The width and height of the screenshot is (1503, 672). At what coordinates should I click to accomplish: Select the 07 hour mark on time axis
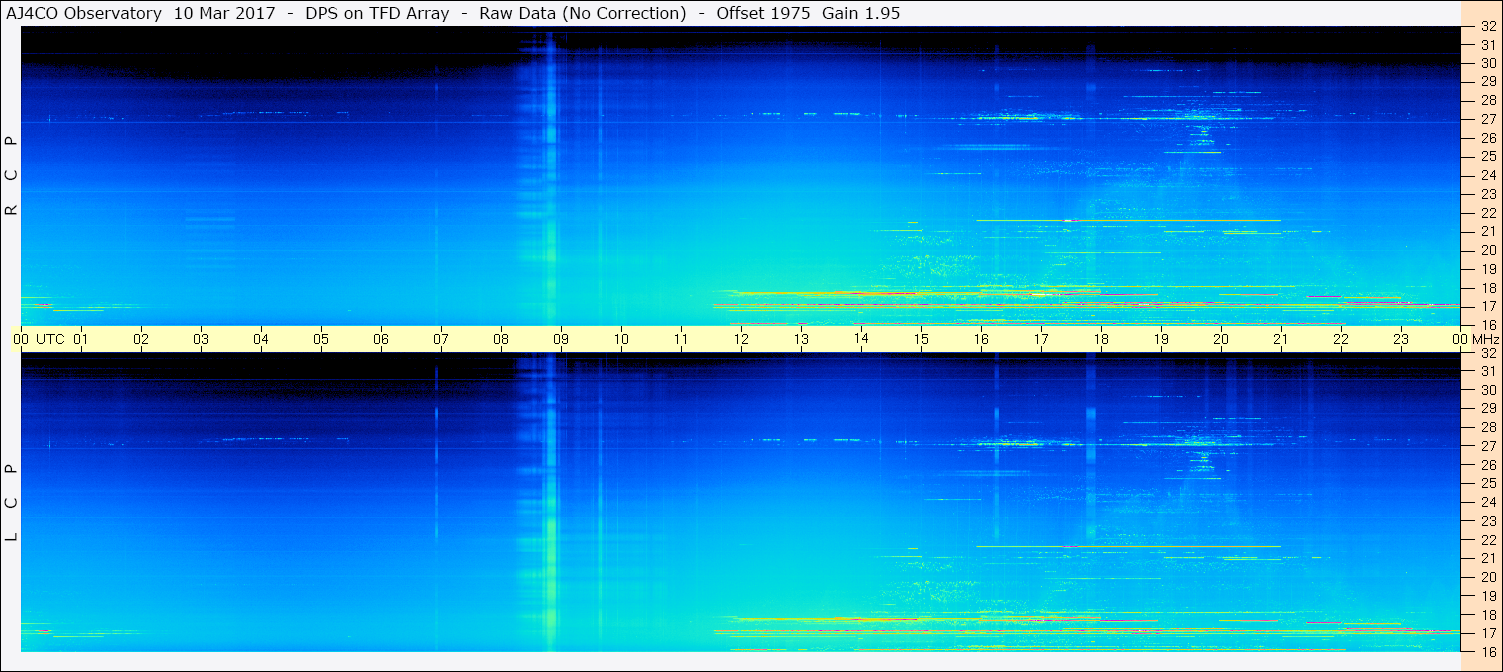(441, 339)
